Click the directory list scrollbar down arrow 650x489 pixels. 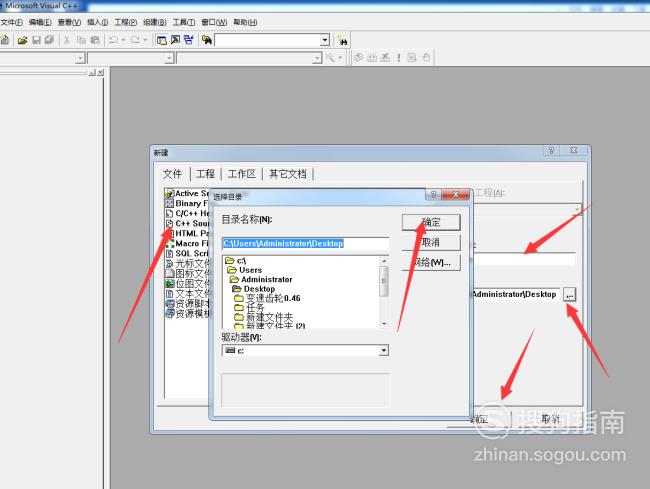coord(384,324)
